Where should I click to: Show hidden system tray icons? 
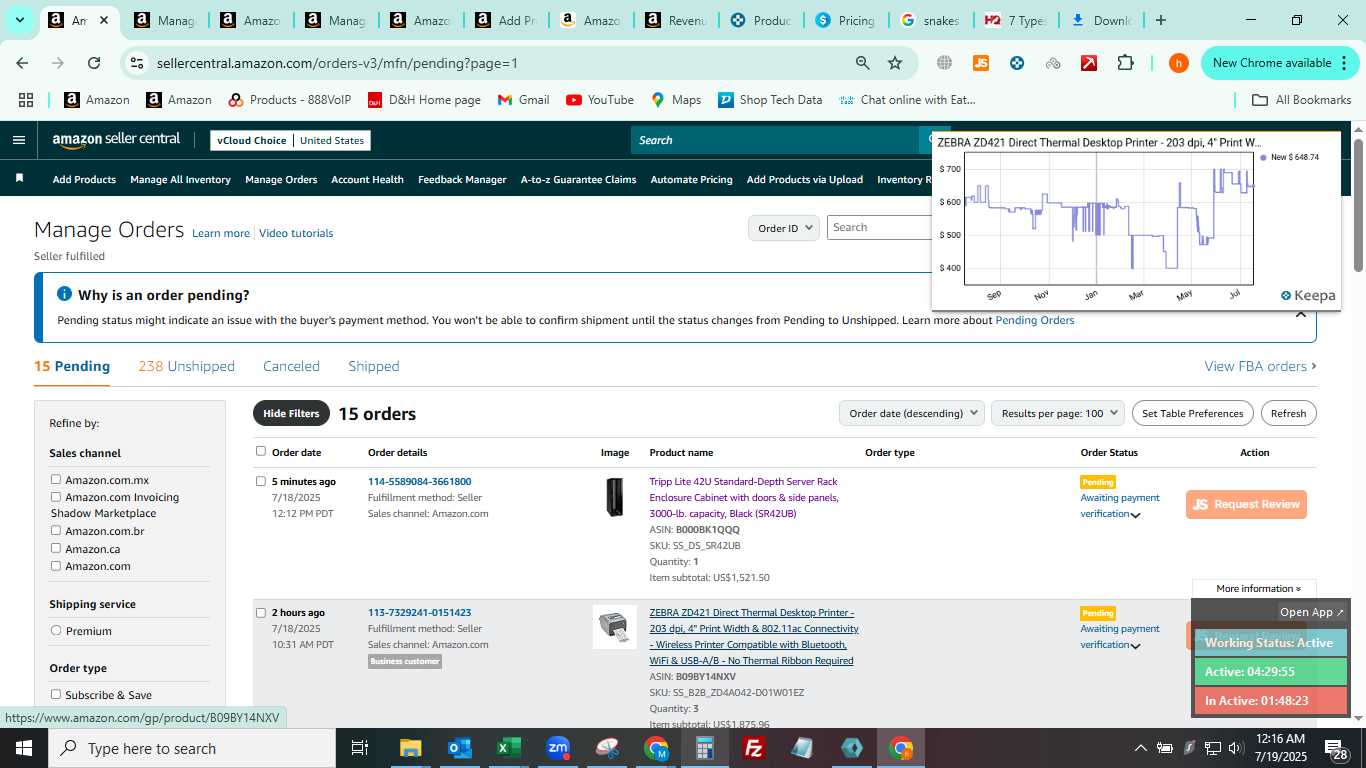(x=1140, y=748)
